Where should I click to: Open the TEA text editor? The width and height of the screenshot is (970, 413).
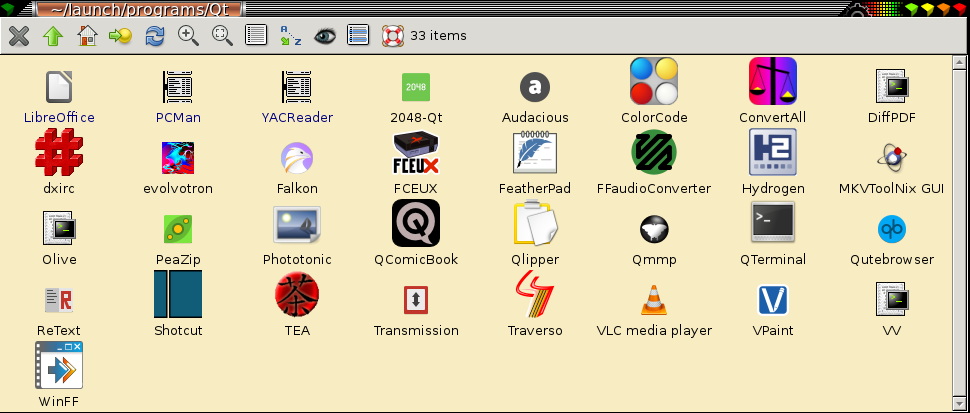coord(297,294)
